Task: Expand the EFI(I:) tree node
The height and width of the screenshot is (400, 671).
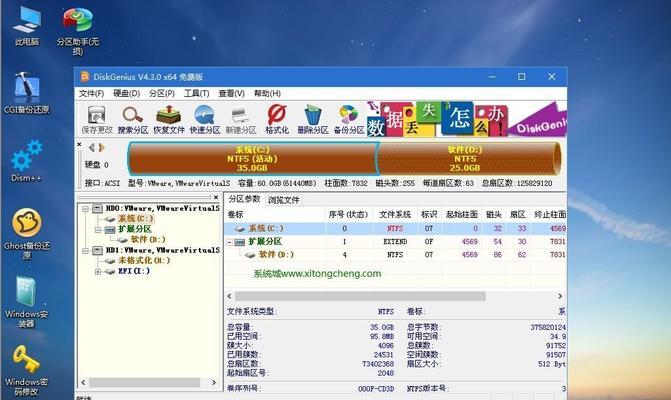Action: [x=98, y=272]
